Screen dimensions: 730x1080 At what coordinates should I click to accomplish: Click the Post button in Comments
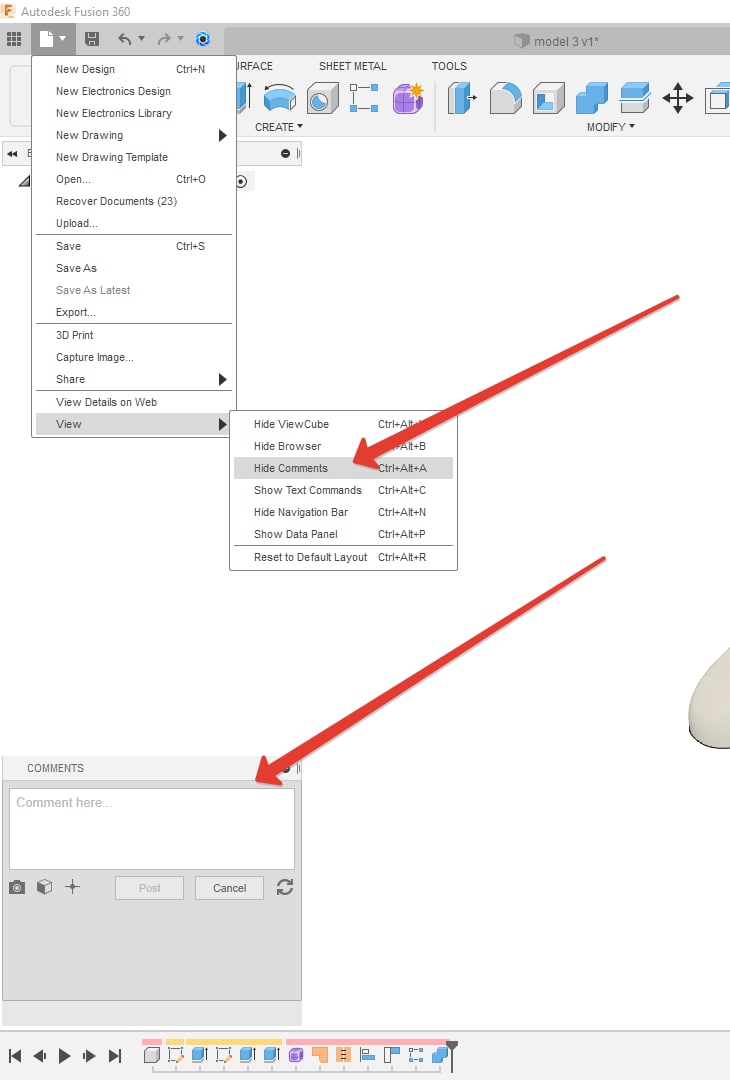[149, 888]
